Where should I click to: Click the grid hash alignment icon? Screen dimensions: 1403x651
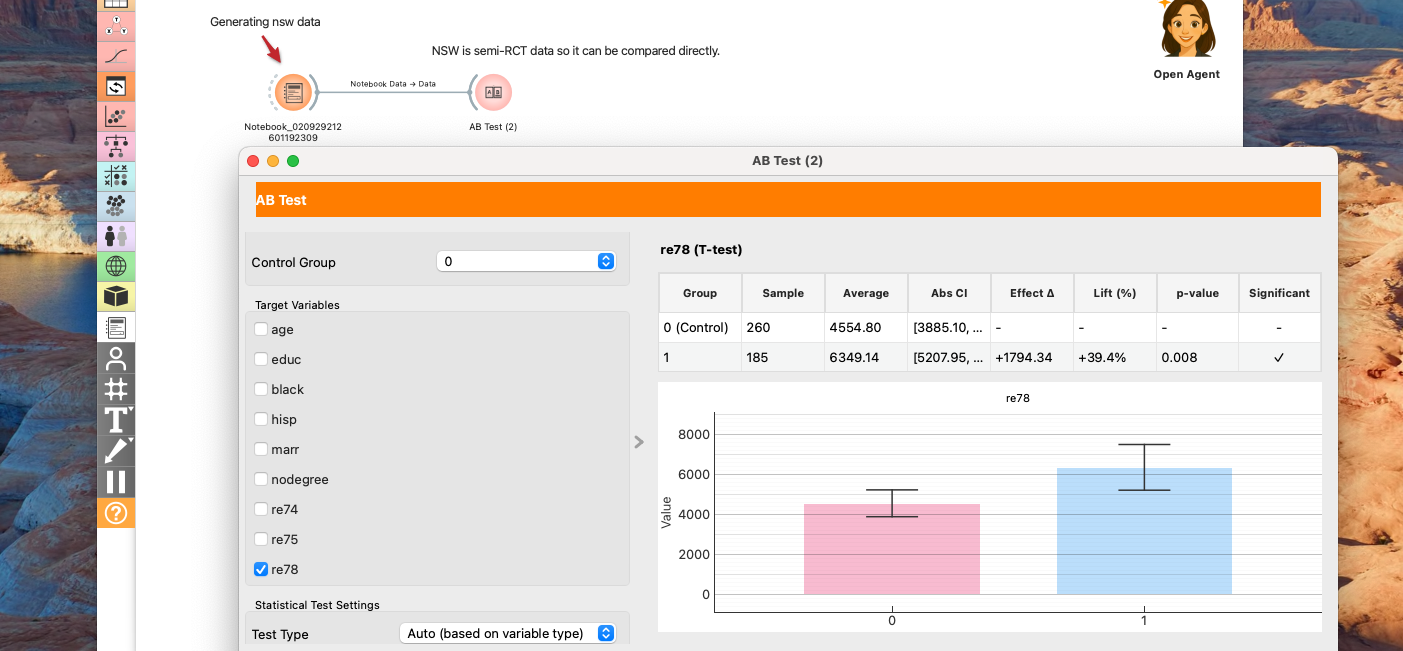coord(116,389)
